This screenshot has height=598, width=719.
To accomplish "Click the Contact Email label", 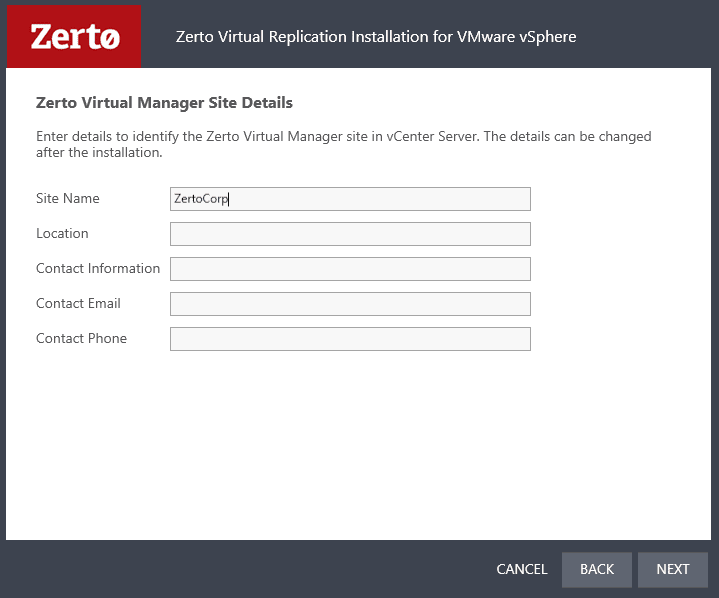I will (78, 304).
